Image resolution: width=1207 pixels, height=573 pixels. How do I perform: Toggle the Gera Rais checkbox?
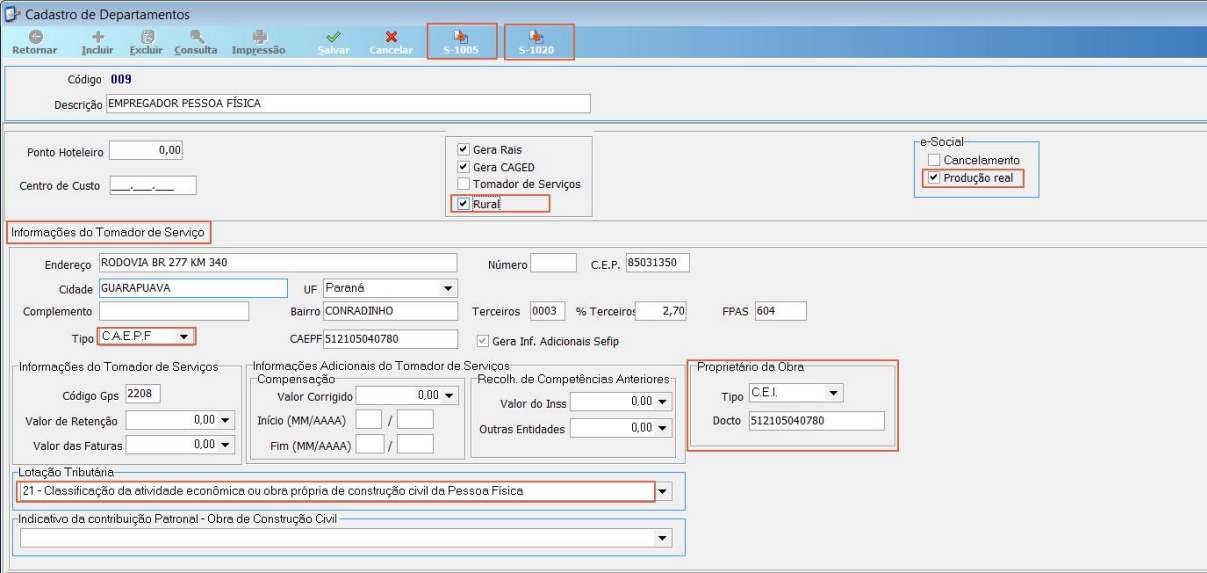(463, 149)
